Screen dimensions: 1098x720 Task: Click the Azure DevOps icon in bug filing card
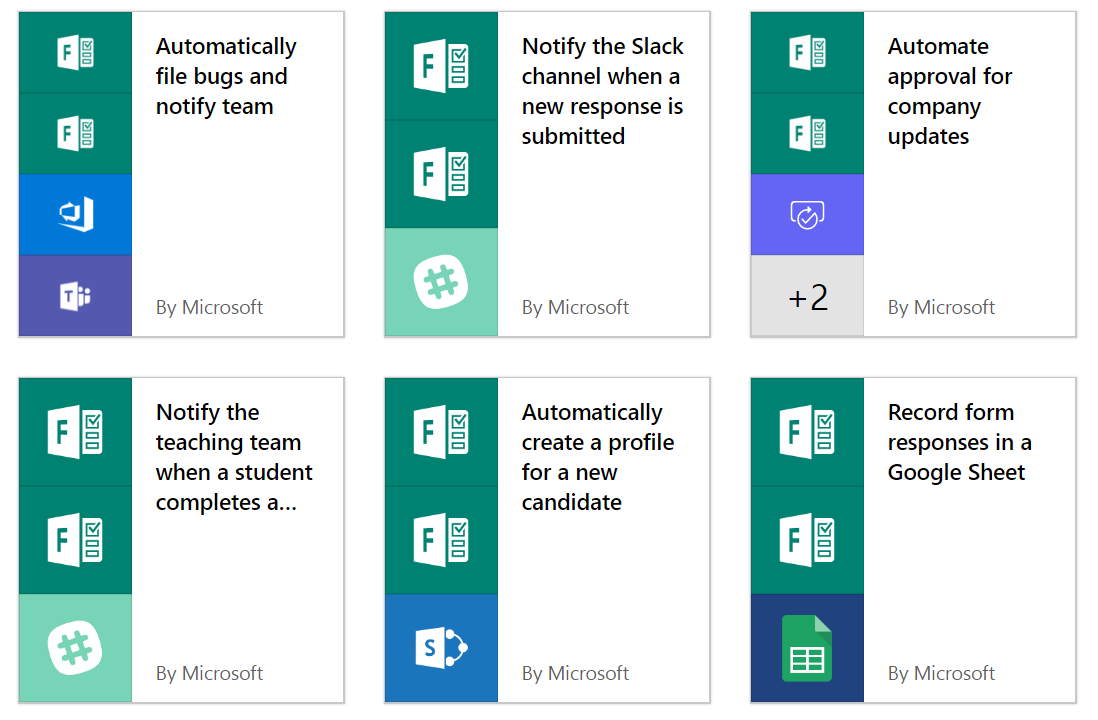[x=75, y=214]
